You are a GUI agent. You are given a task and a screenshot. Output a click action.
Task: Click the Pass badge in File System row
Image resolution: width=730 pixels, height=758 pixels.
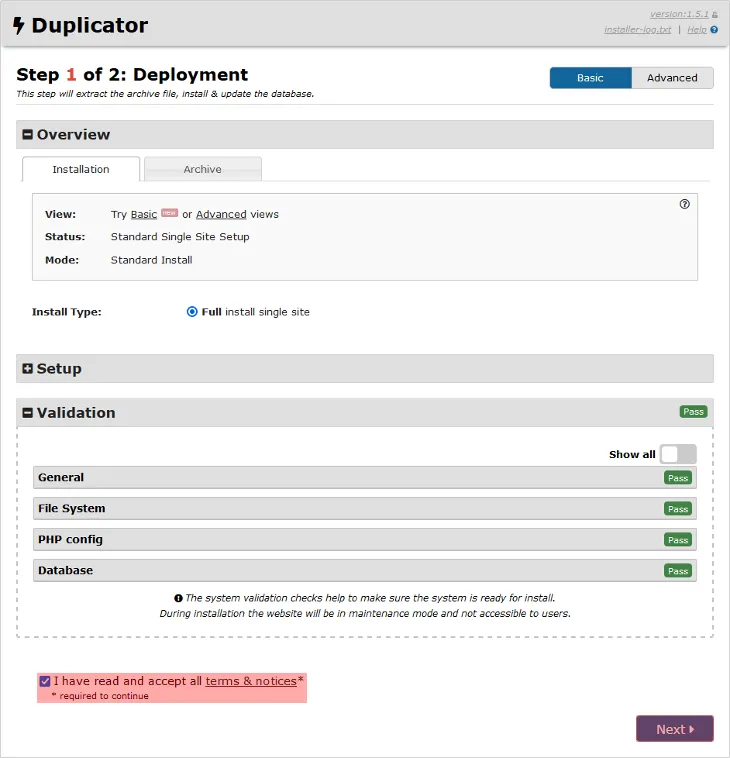tap(678, 509)
